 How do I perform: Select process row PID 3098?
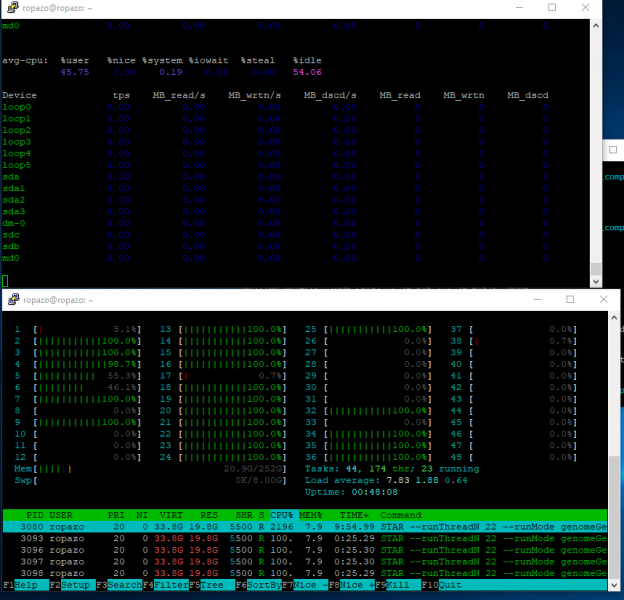[x=305, y=573]
